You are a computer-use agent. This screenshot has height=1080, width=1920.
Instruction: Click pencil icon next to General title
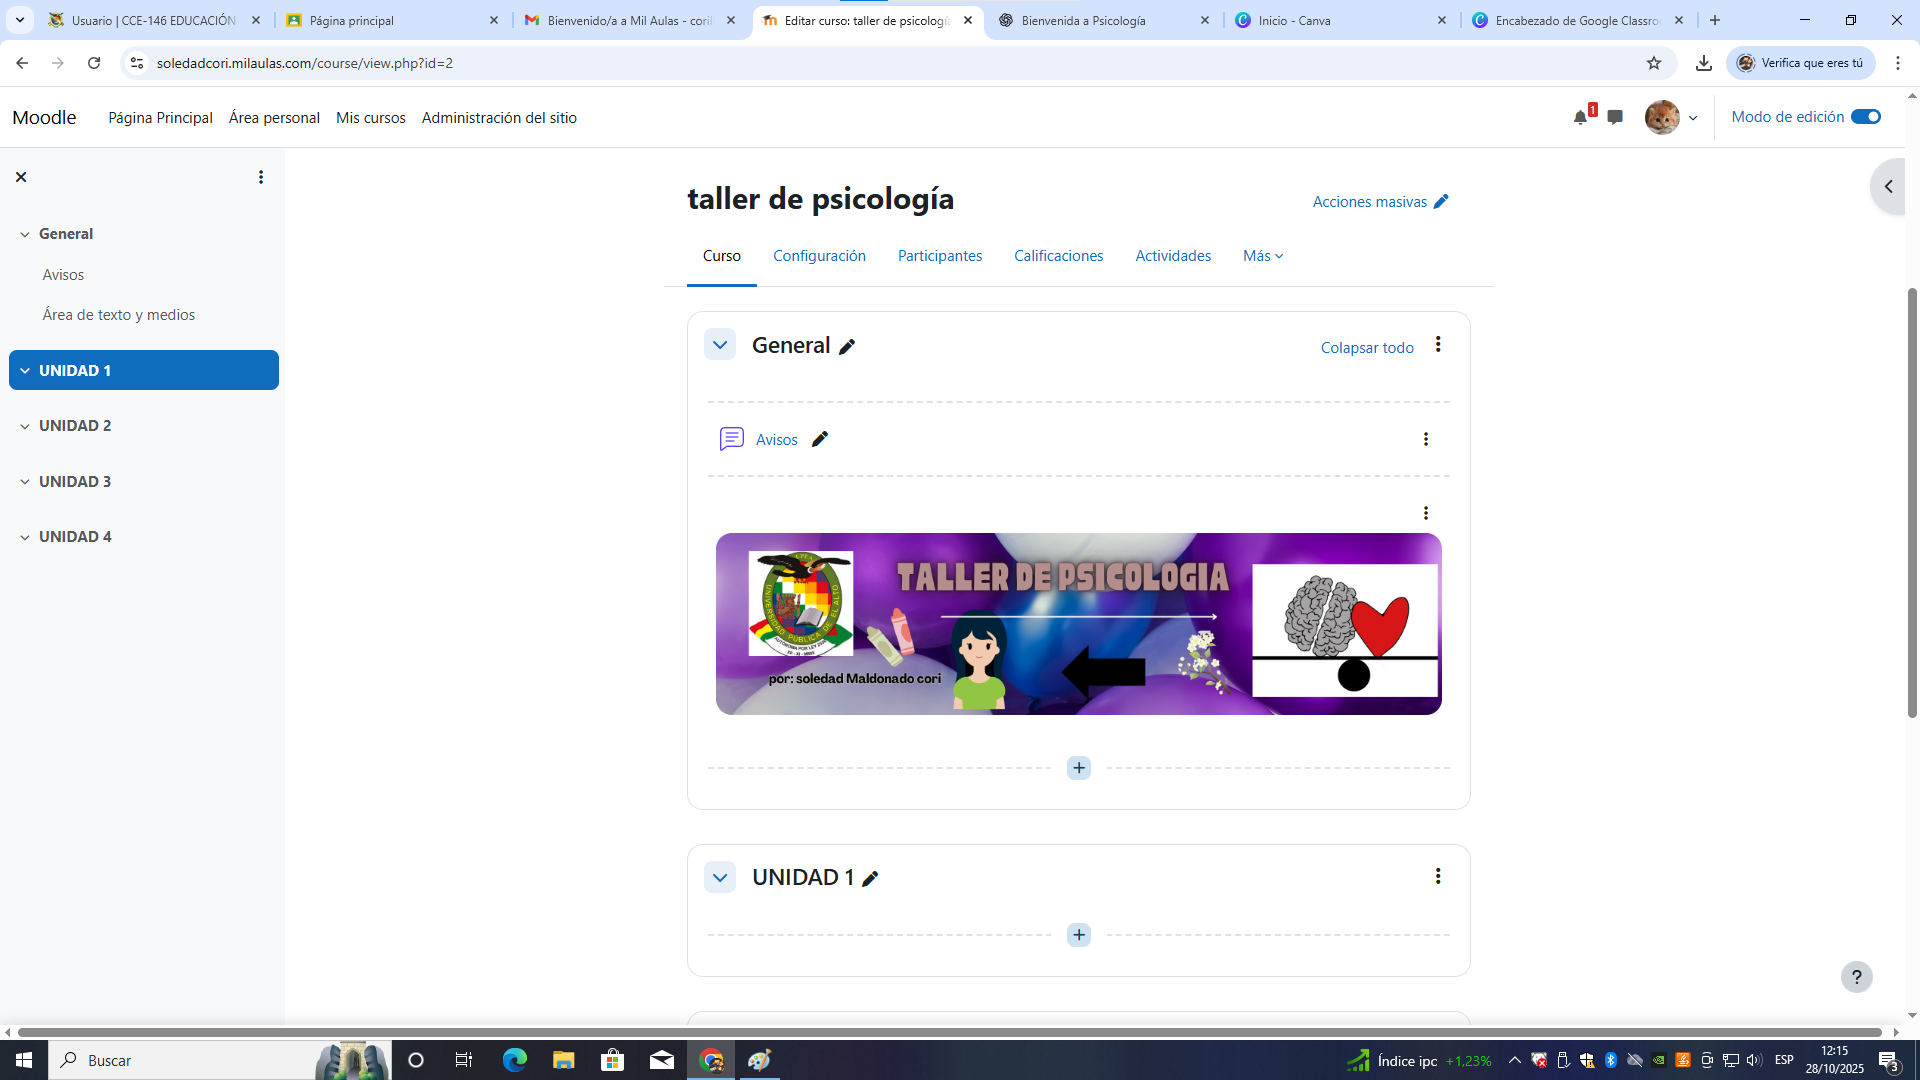point(847,347)
